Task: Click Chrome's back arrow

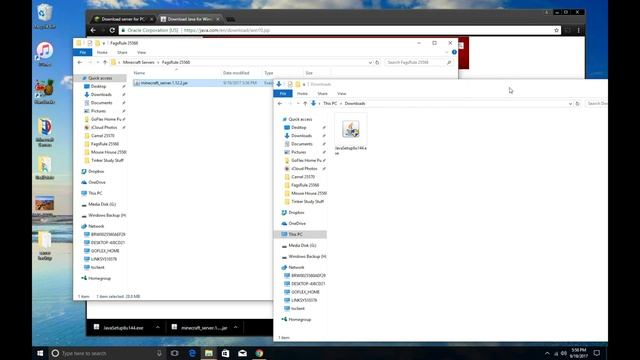Action: pos(93,30)
